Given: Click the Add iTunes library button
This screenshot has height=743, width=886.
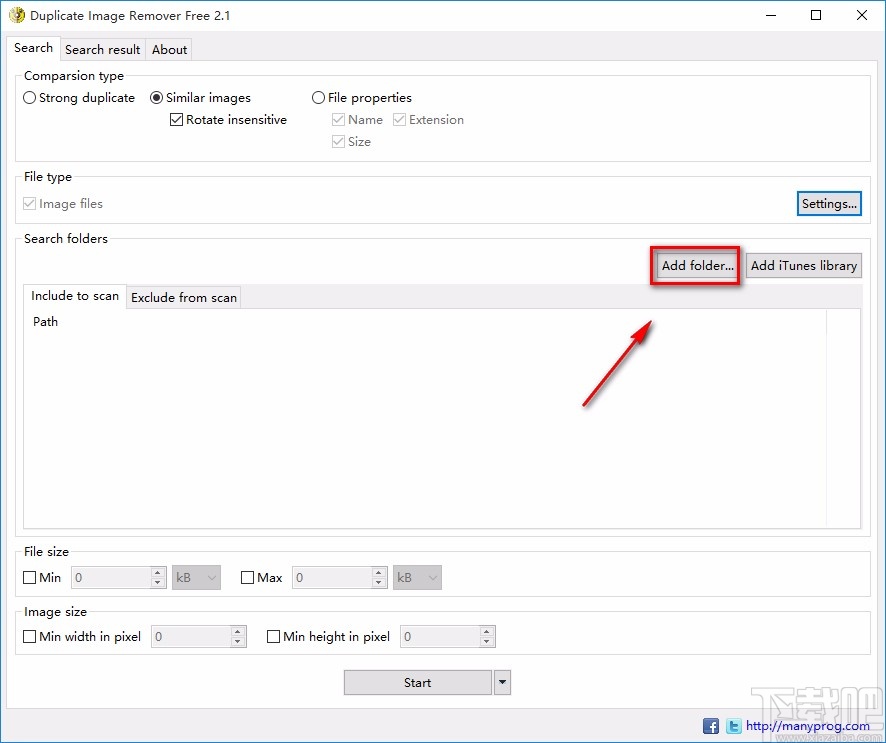Looking at the screenshot, I should pos(803,265).
